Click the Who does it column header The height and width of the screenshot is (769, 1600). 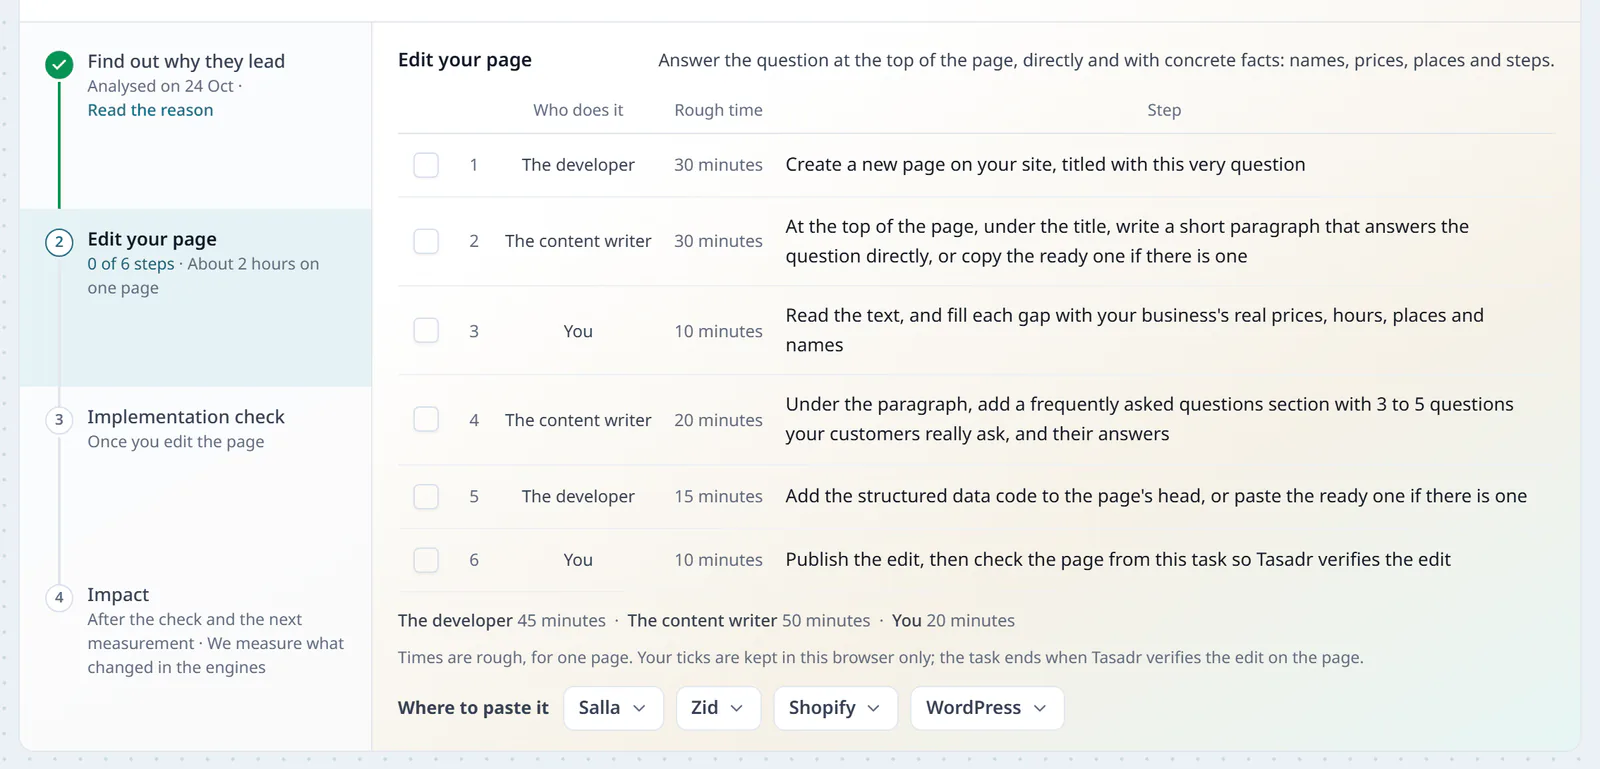[x=578, y=110]
